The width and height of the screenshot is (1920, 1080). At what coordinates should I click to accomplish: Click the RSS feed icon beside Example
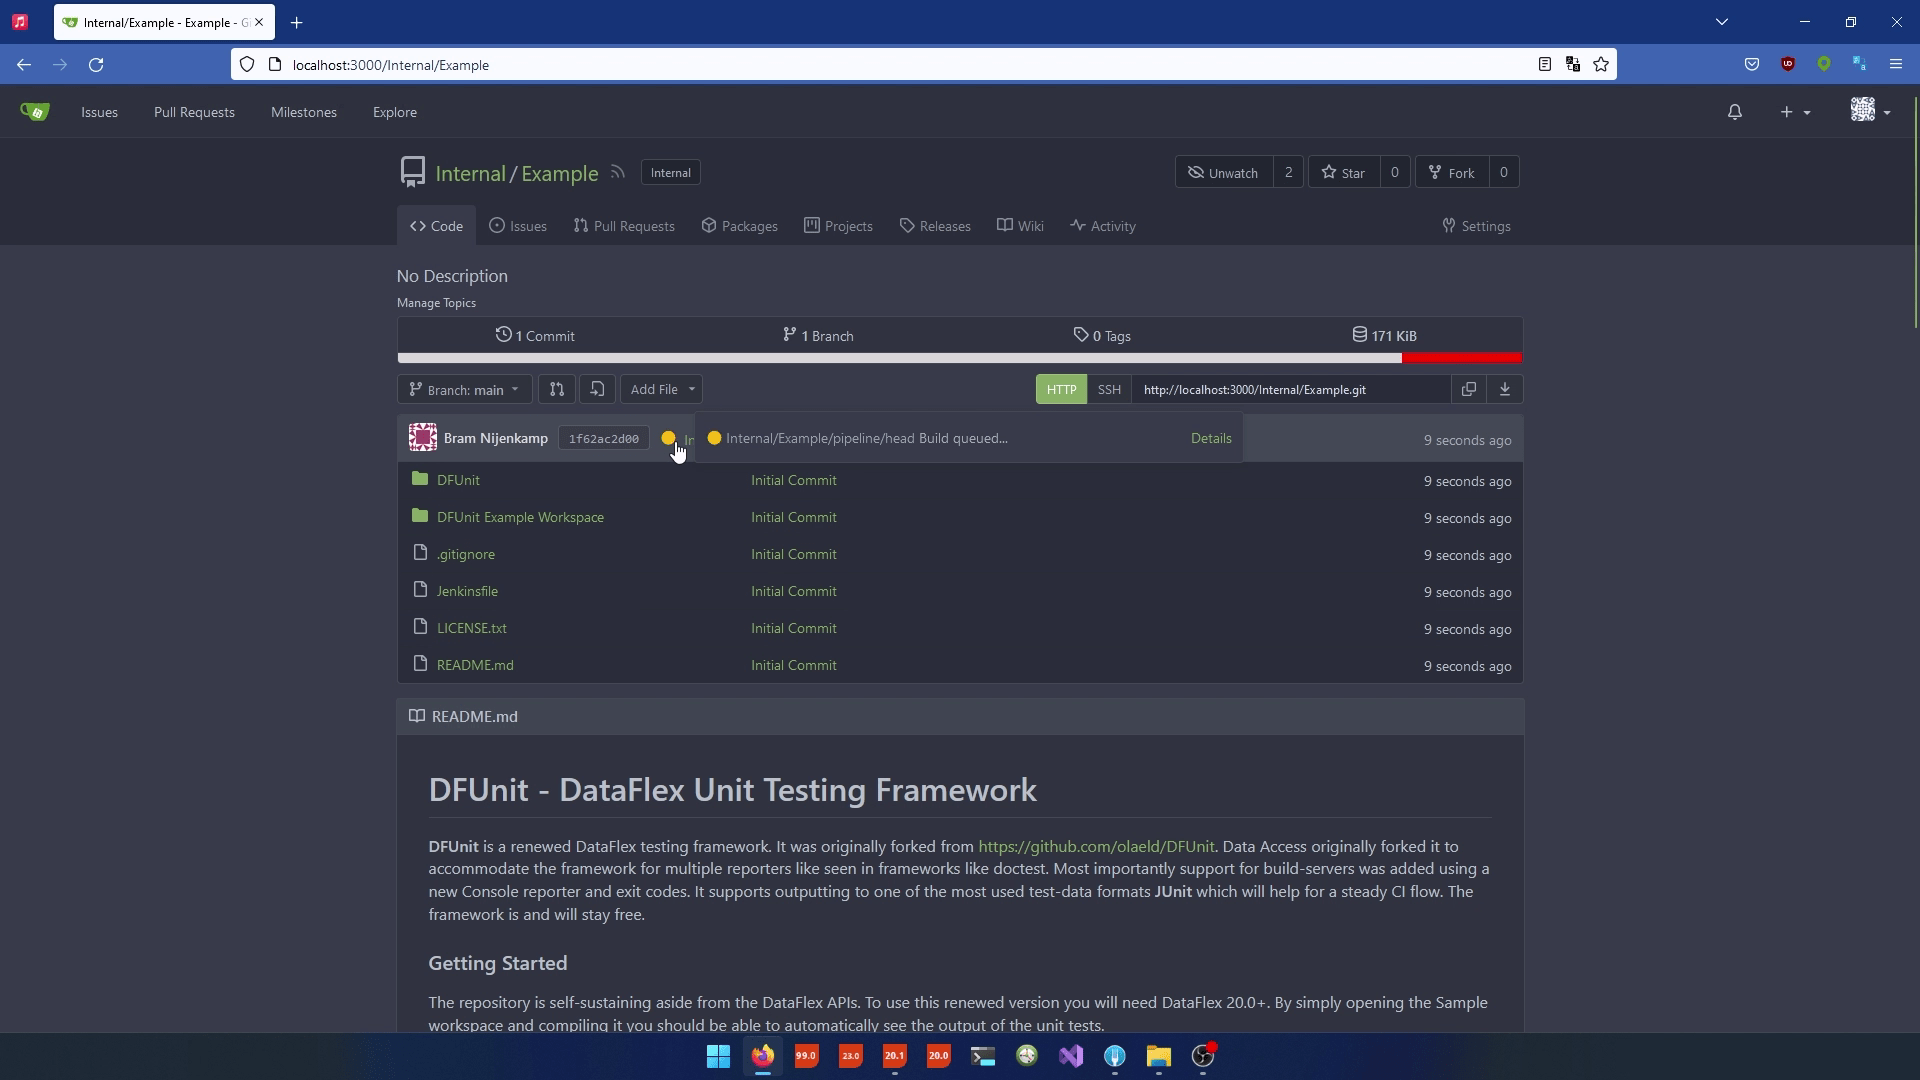click(x=618, y=173)
